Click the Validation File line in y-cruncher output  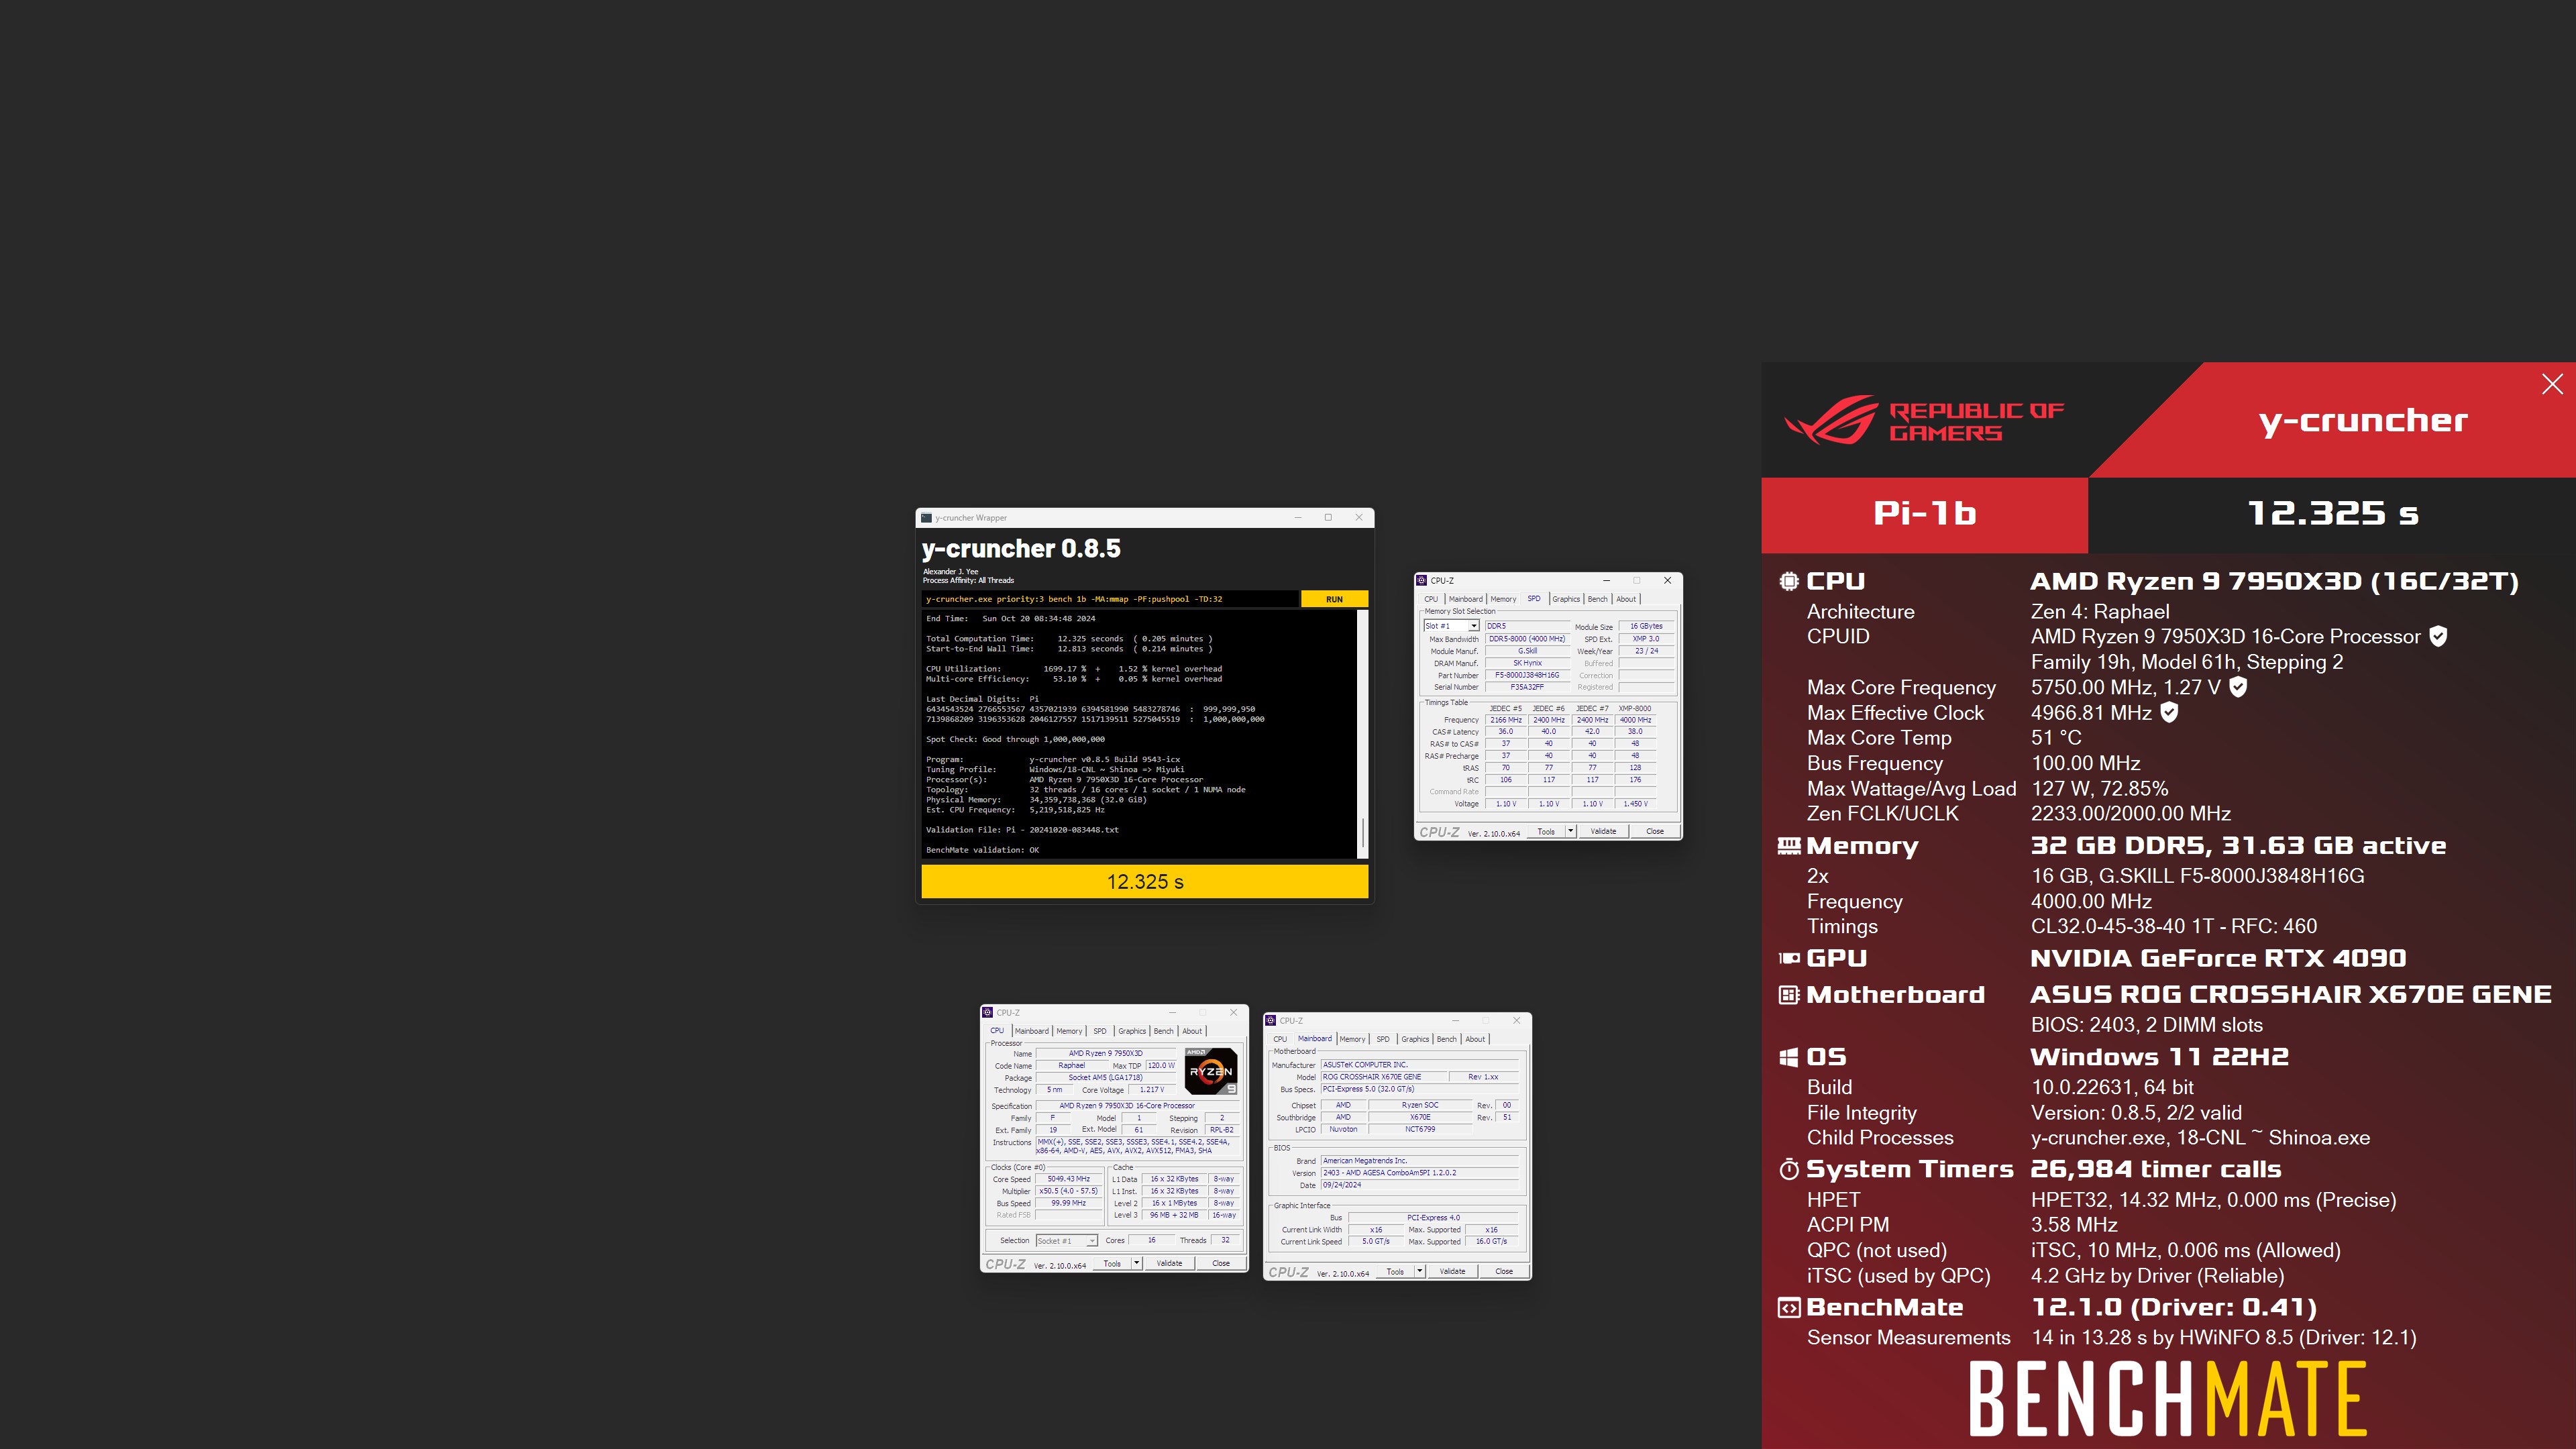(1022, 829)
